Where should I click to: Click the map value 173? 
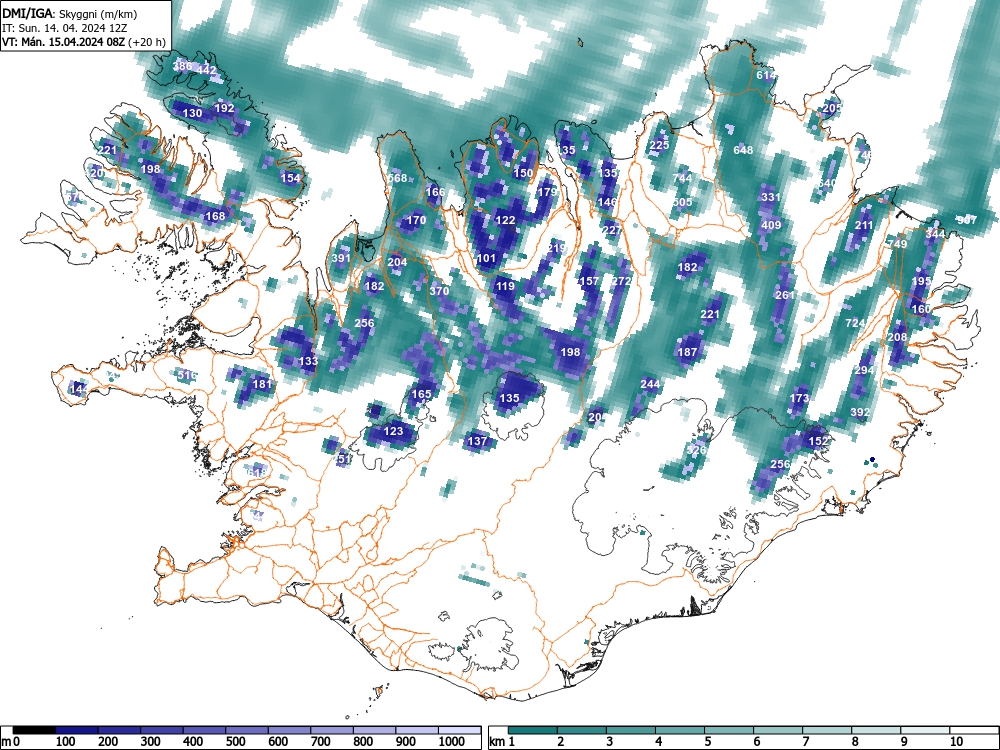pos(799,398)
